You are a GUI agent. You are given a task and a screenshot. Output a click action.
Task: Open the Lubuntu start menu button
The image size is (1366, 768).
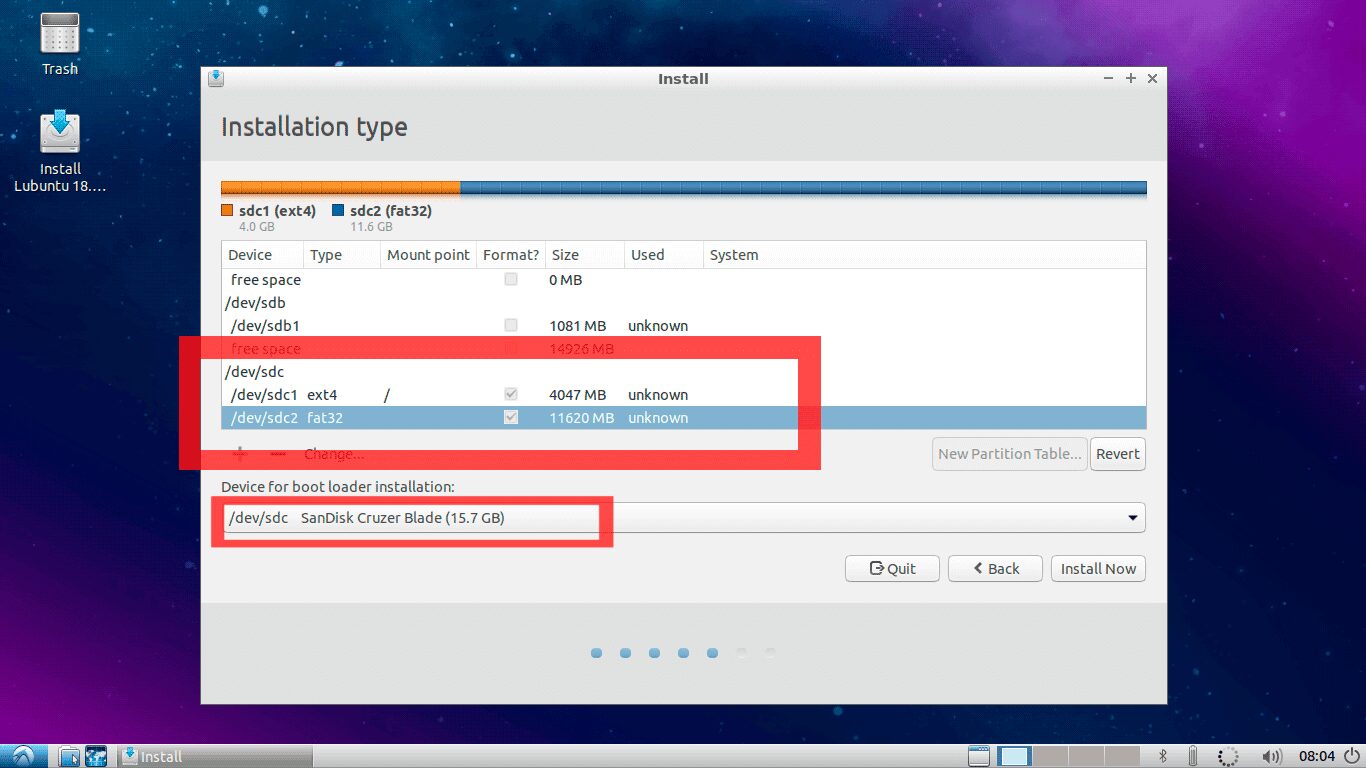coord(24,756)
